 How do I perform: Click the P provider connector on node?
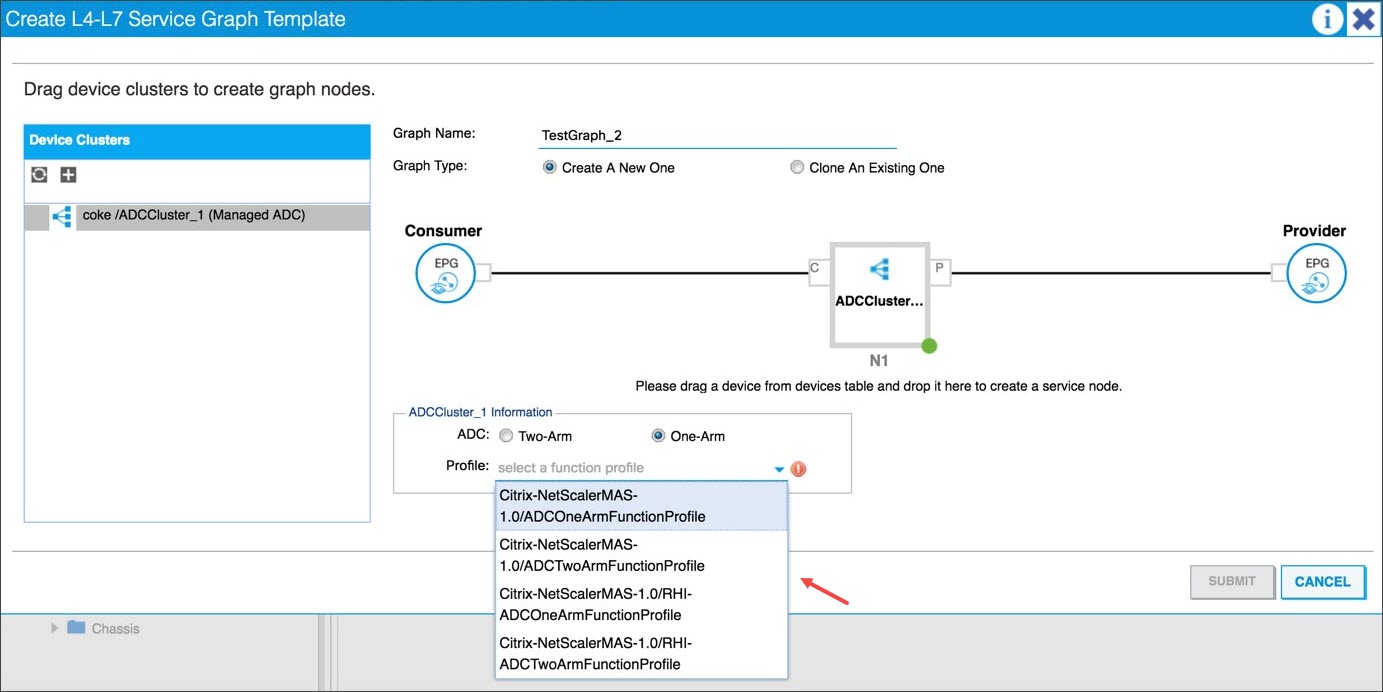[940, 268]
